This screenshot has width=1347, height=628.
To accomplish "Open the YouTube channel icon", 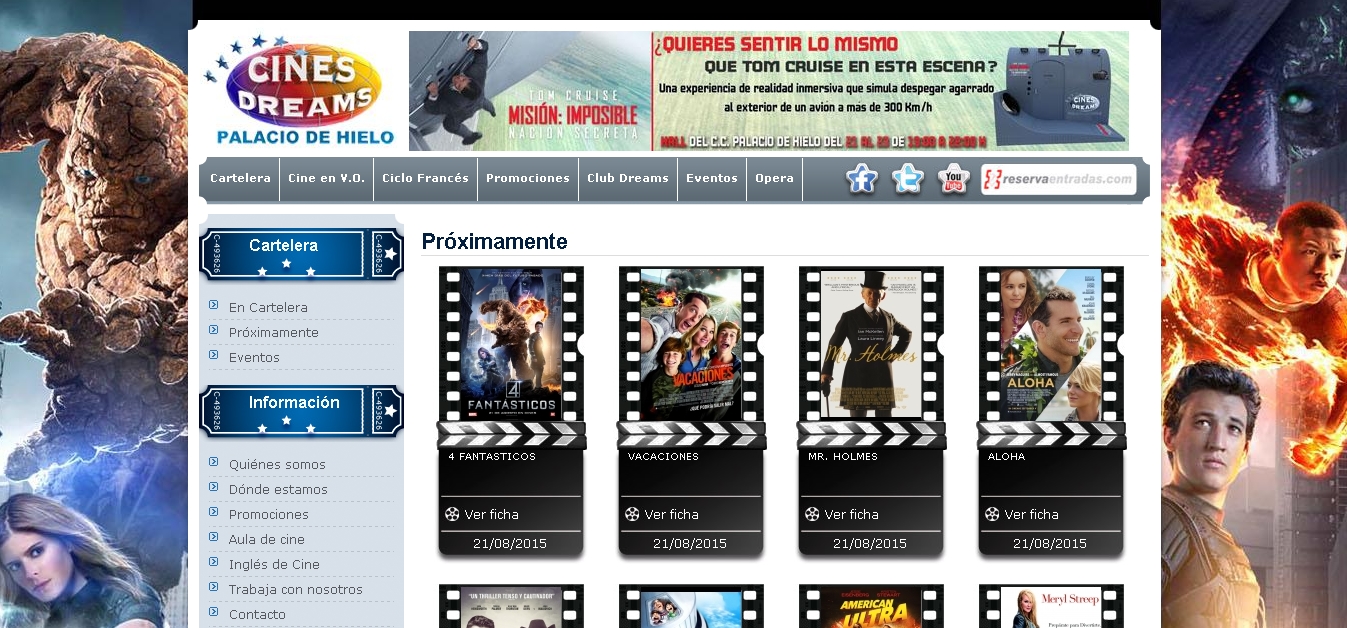I will tap(954, 179).
